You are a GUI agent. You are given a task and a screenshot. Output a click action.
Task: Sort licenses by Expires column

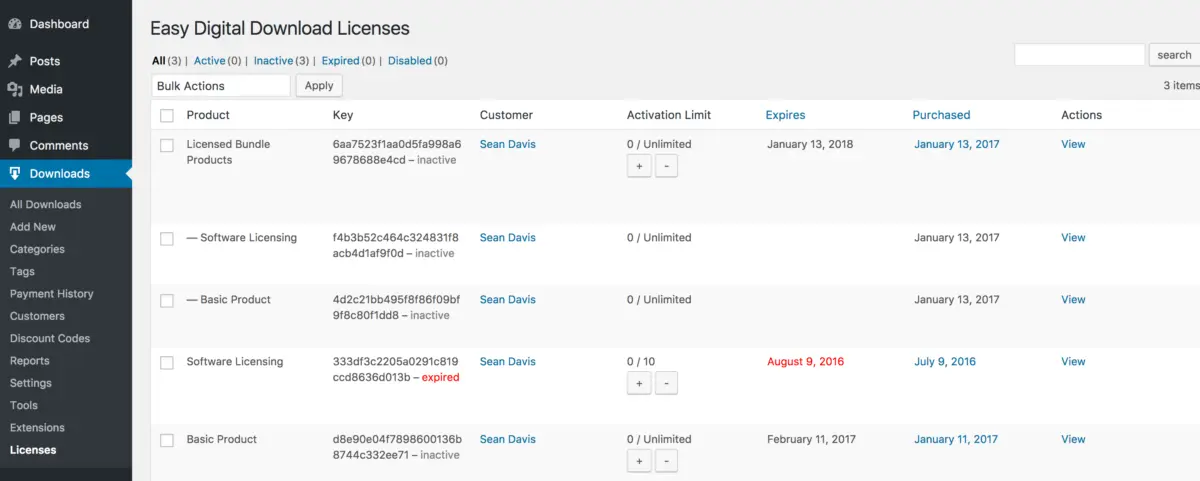[785, 115]
